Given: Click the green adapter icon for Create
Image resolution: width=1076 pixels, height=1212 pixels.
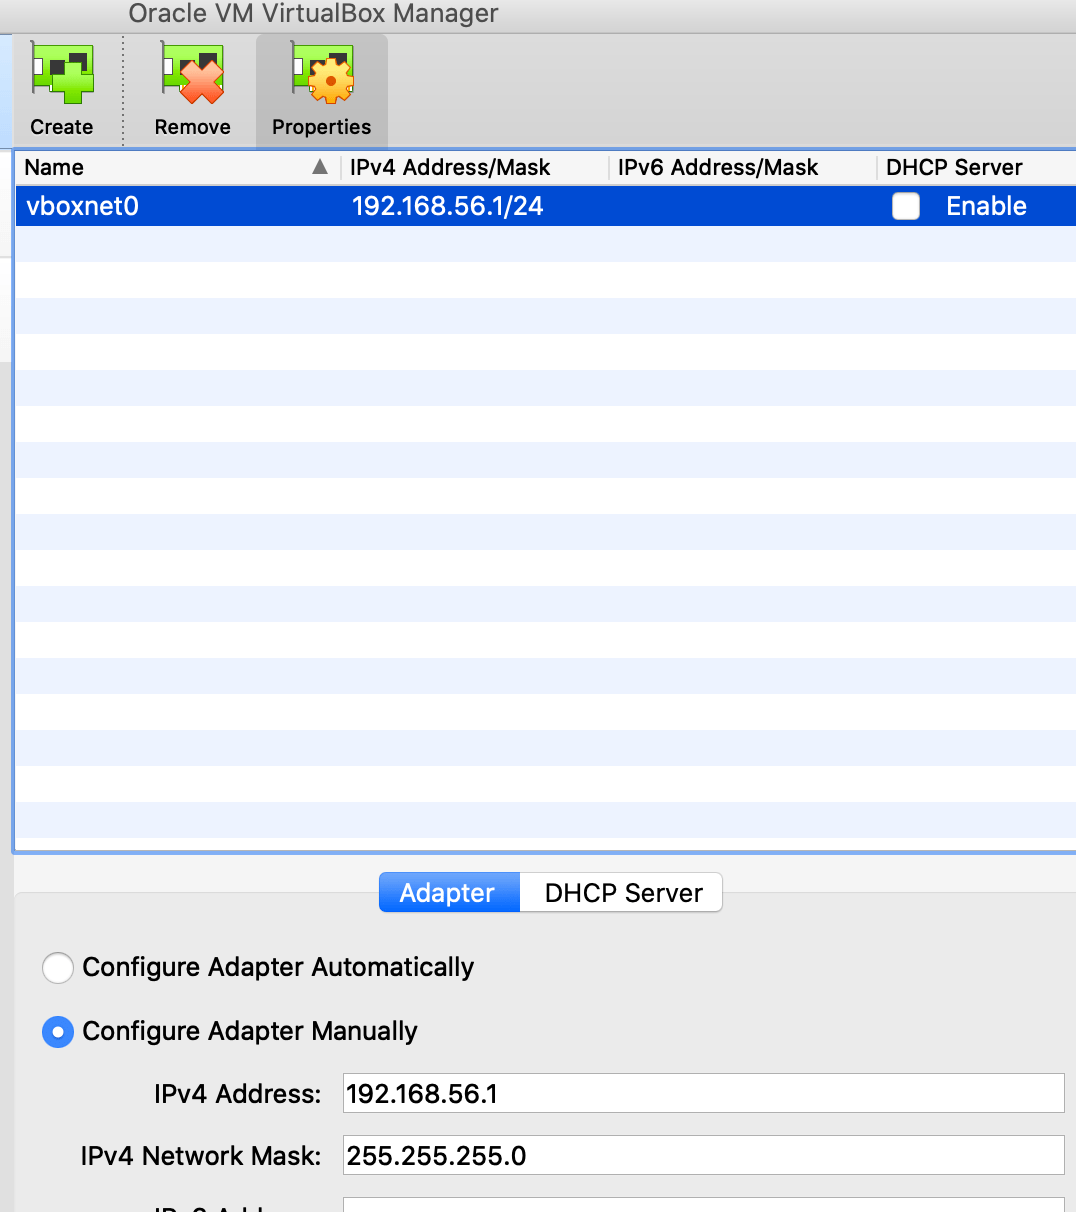Looking at the screenshot, I should [x=62, y=72].
